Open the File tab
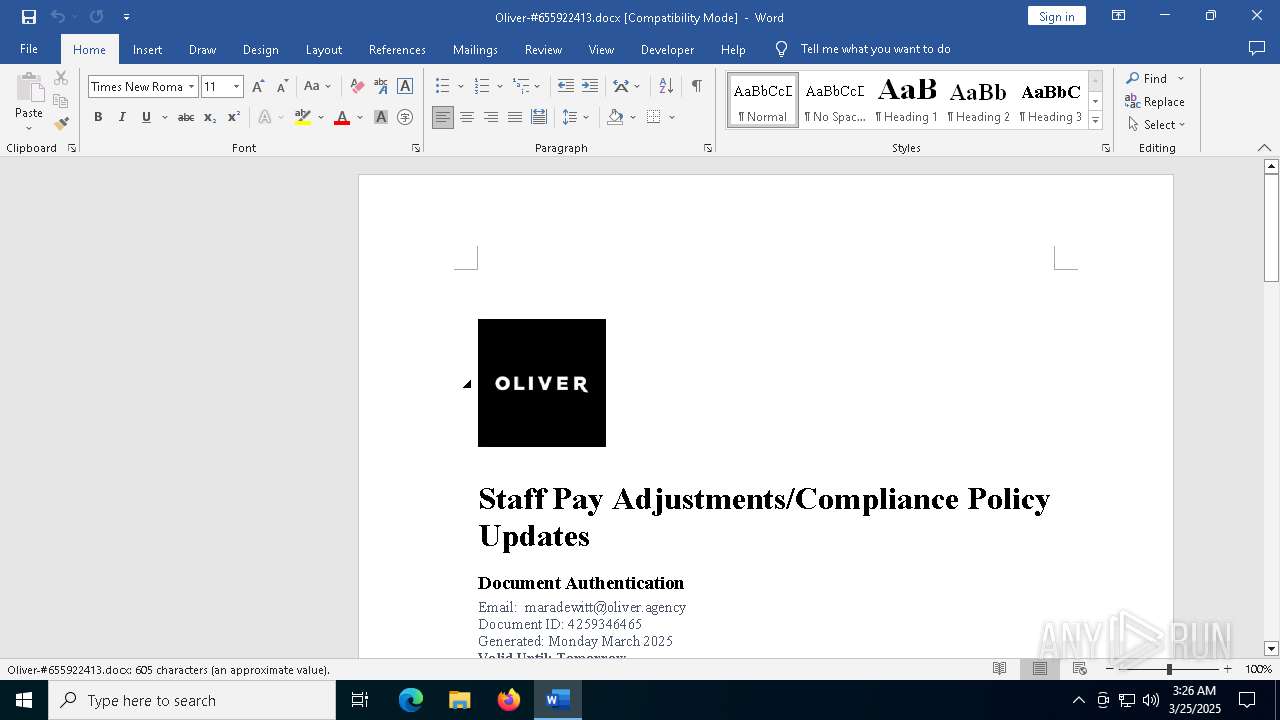The width and height of the screenshot is (1280, 720). (29, 49)
